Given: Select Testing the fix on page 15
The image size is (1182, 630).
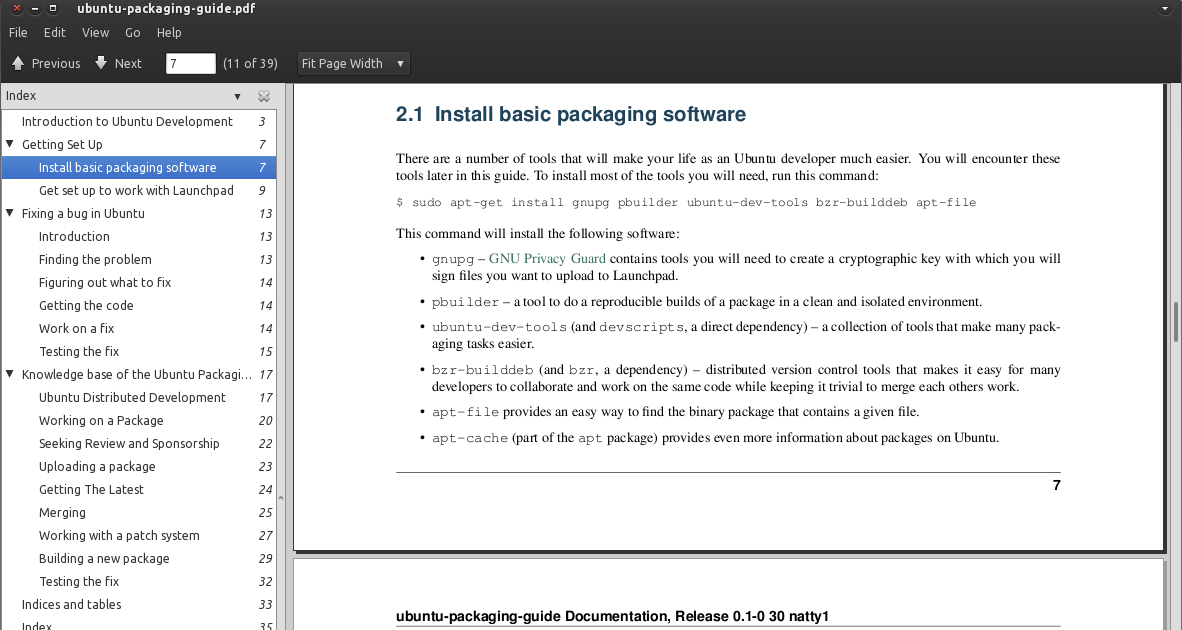Looking at the screenshot, I should pos(139,351).
